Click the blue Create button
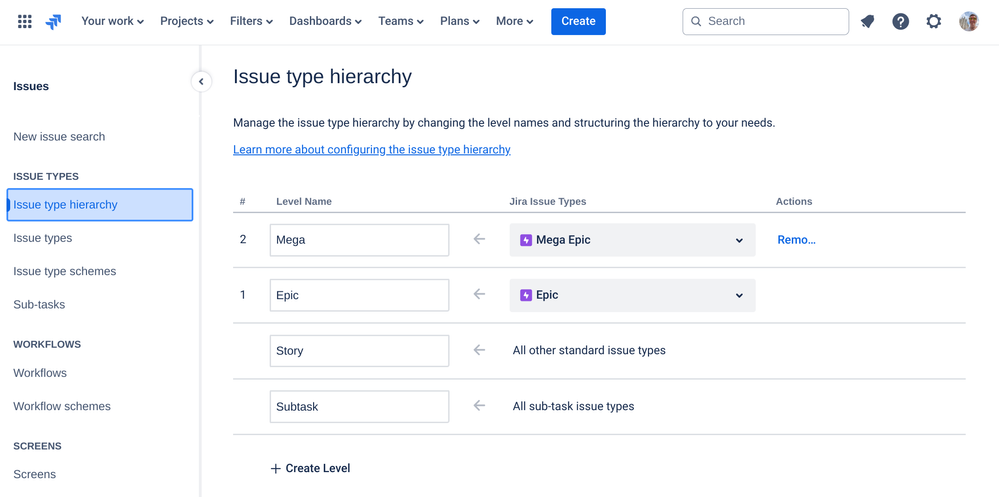This screenshot has width=999, height=497. tap(578, 21)
